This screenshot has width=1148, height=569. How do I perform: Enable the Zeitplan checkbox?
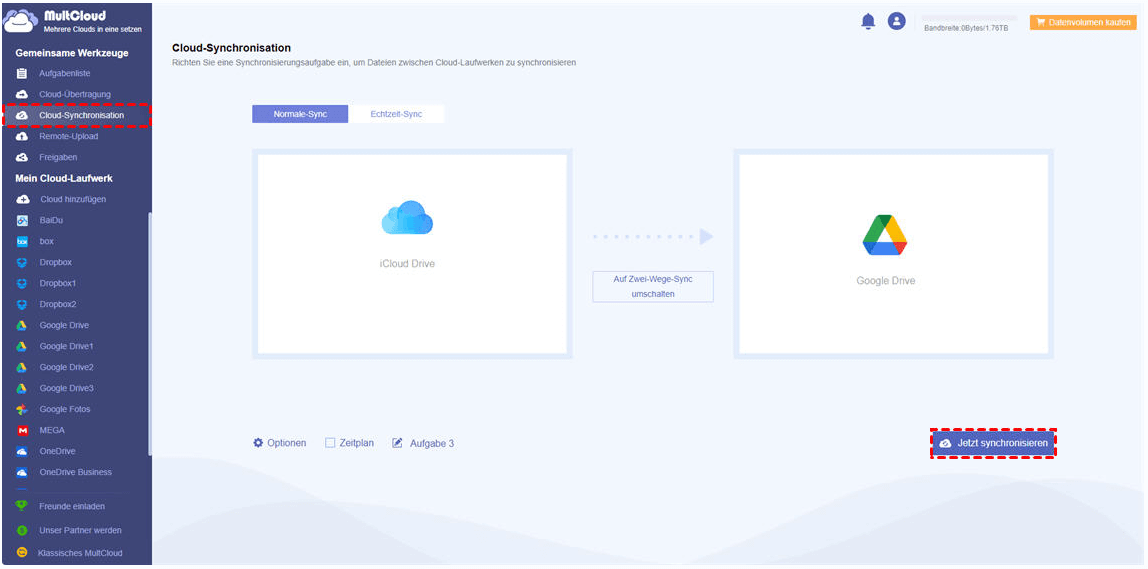tap(330, 443)
